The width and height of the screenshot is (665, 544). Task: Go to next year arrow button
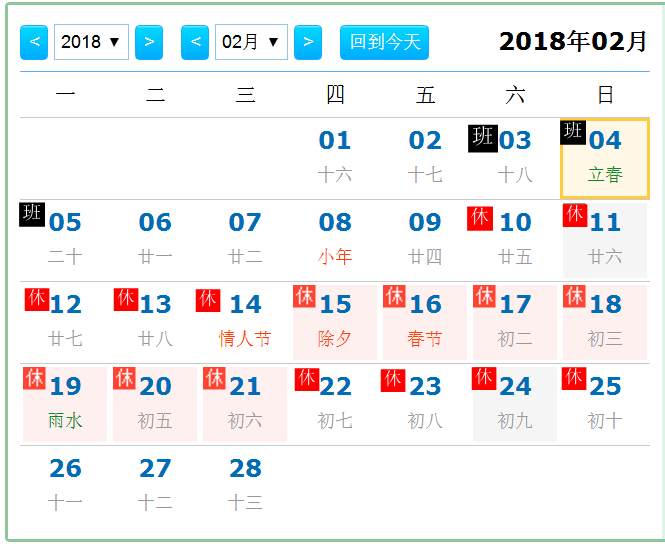click(x=149, y=42)
